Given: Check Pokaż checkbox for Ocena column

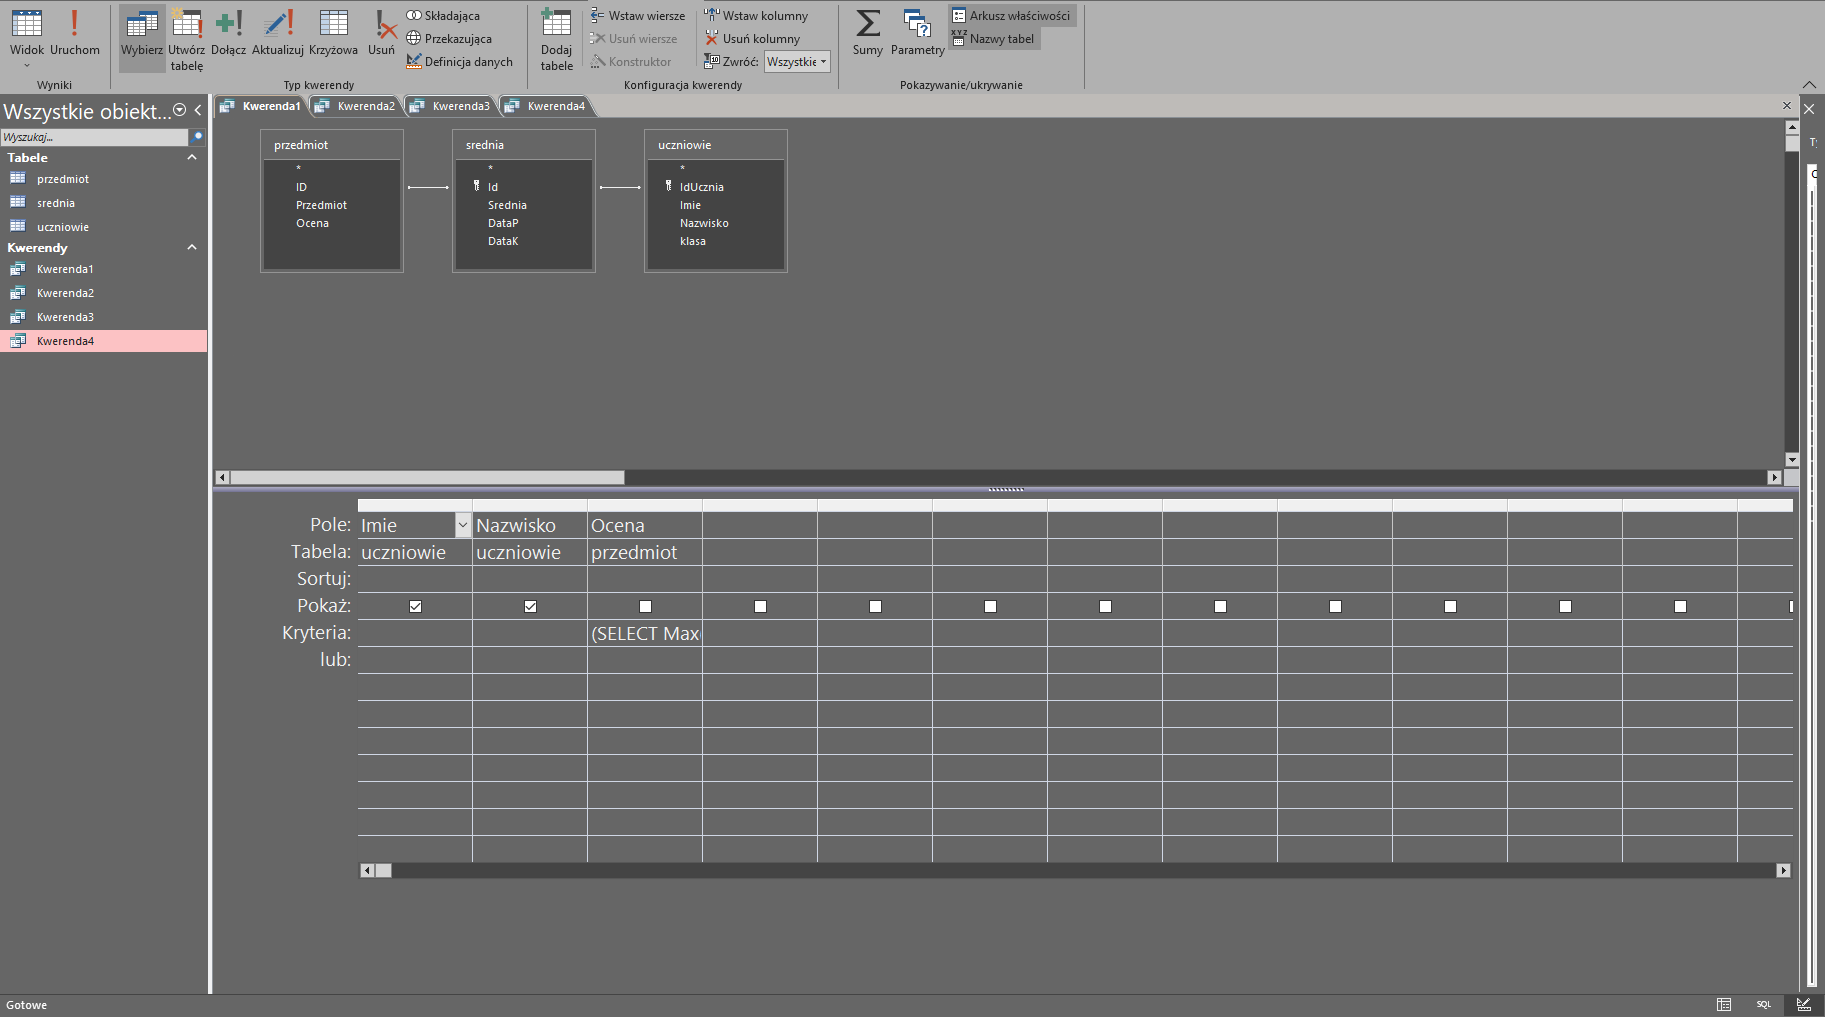Looking at the screenshot, I should coord(645,606).
